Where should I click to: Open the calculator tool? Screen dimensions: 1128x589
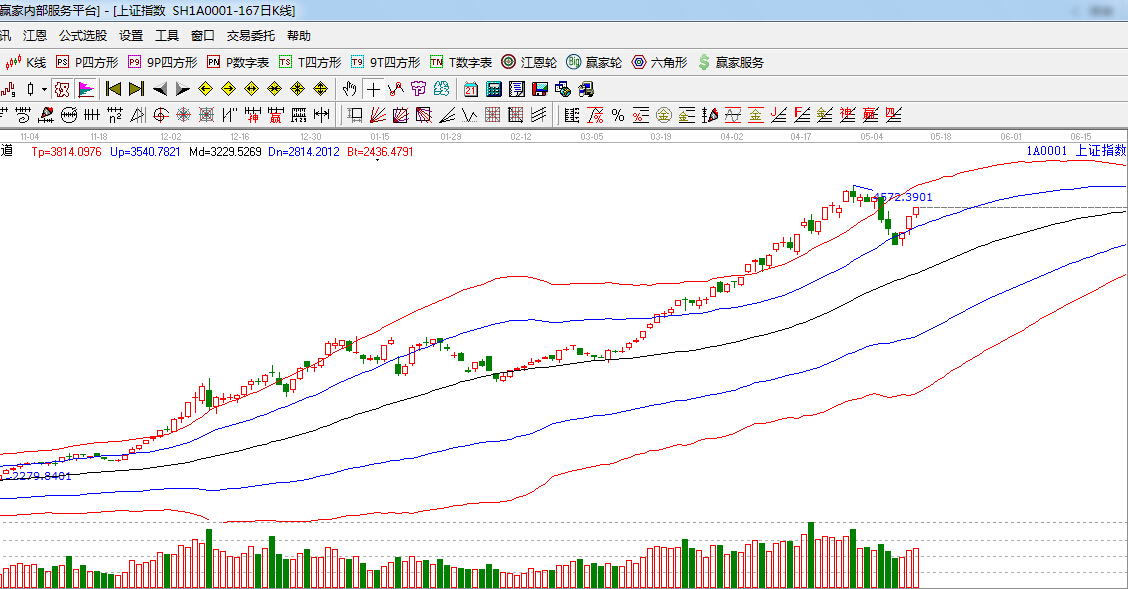tap(493, 88)
